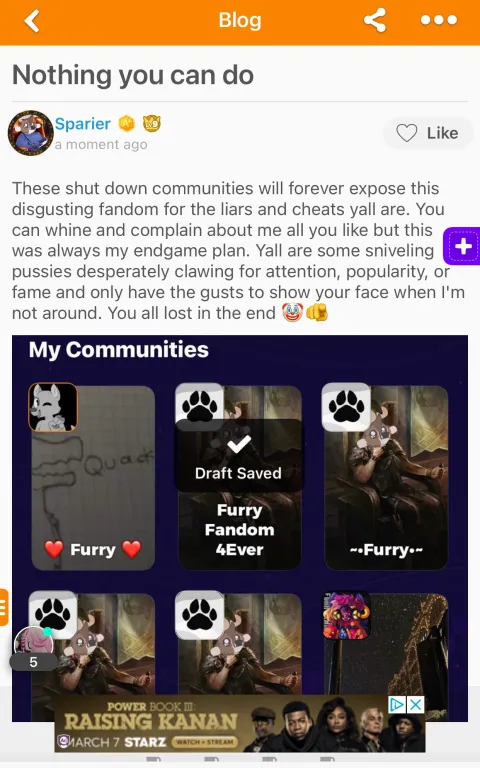The image size is (480, 768).
Task: Tap the Lv9 level badge
Action: point(152,123)
